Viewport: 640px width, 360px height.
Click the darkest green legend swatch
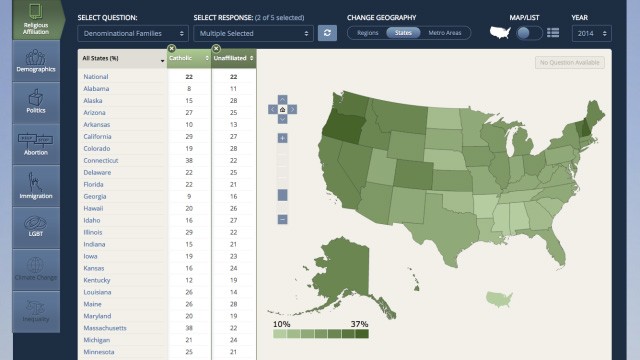pos(362,334)
